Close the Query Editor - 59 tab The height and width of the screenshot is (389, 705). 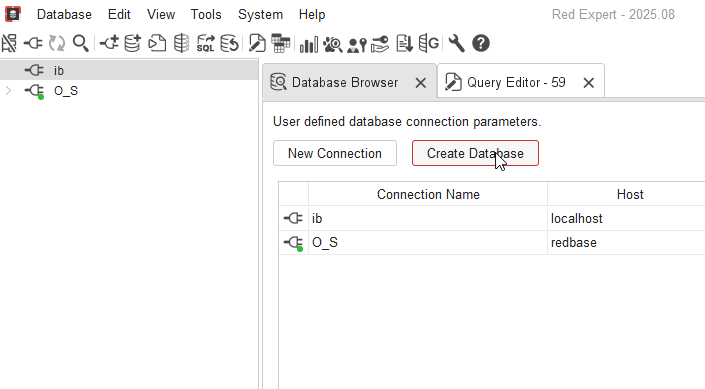coord(589,83)
